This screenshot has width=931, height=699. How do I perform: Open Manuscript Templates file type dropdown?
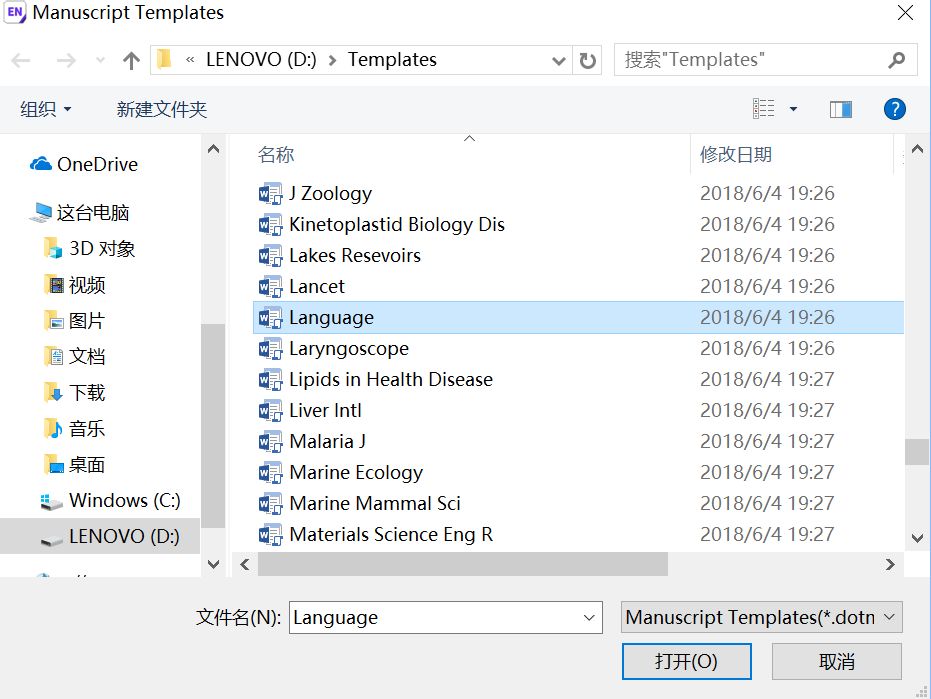point(762,618)
